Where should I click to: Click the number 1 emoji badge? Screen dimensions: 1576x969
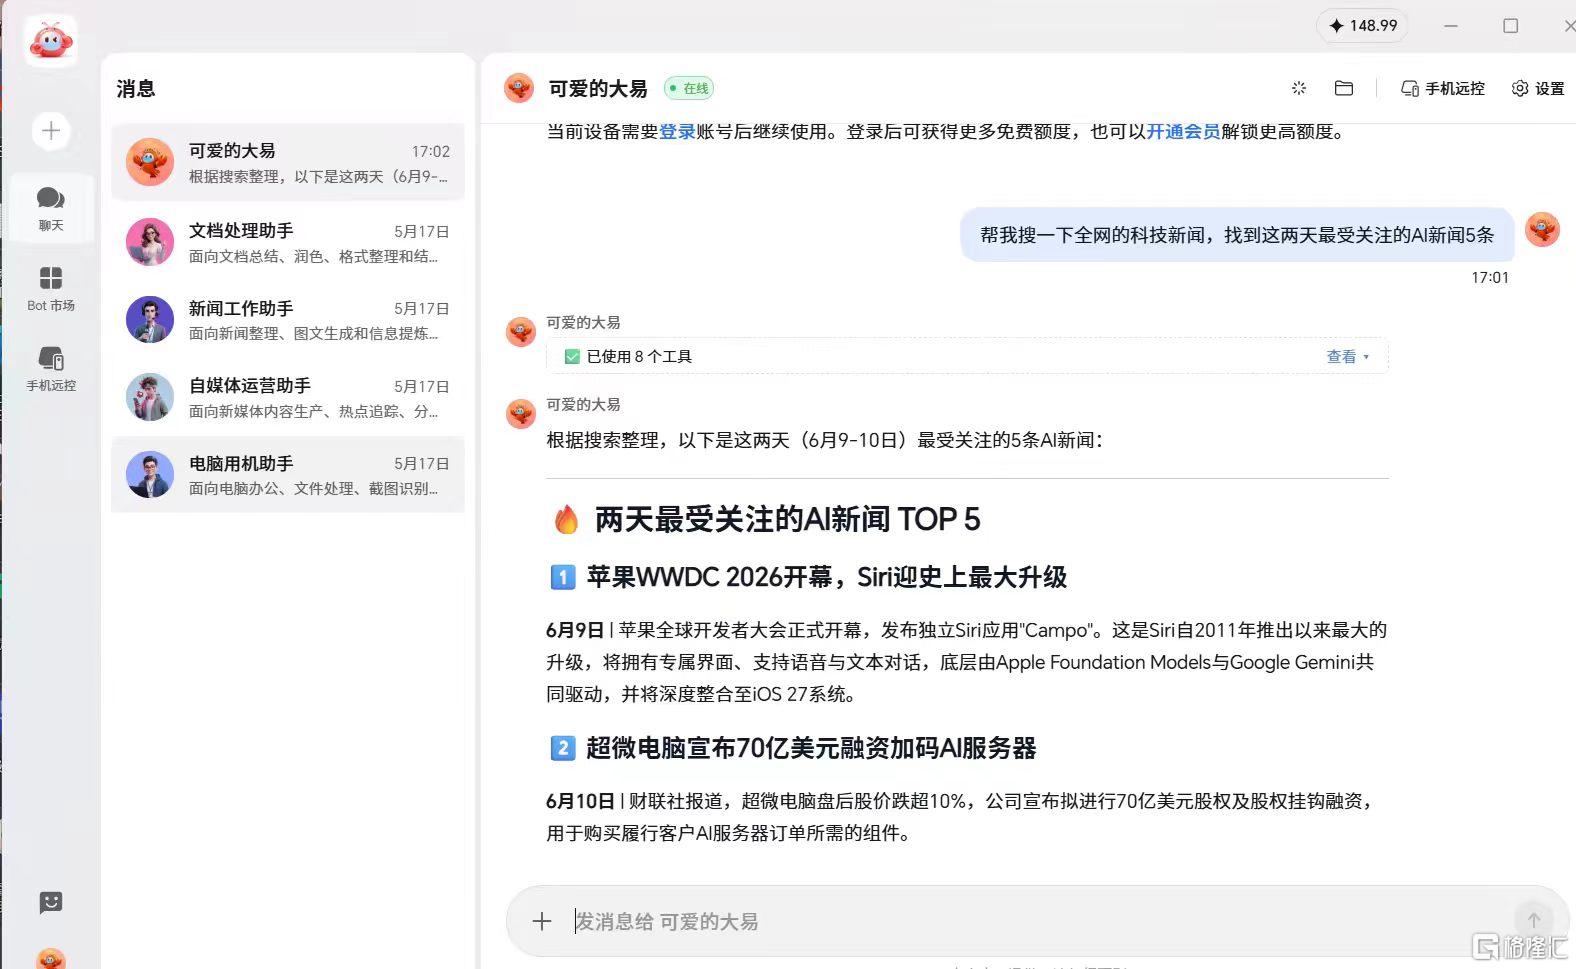(563, 577)
